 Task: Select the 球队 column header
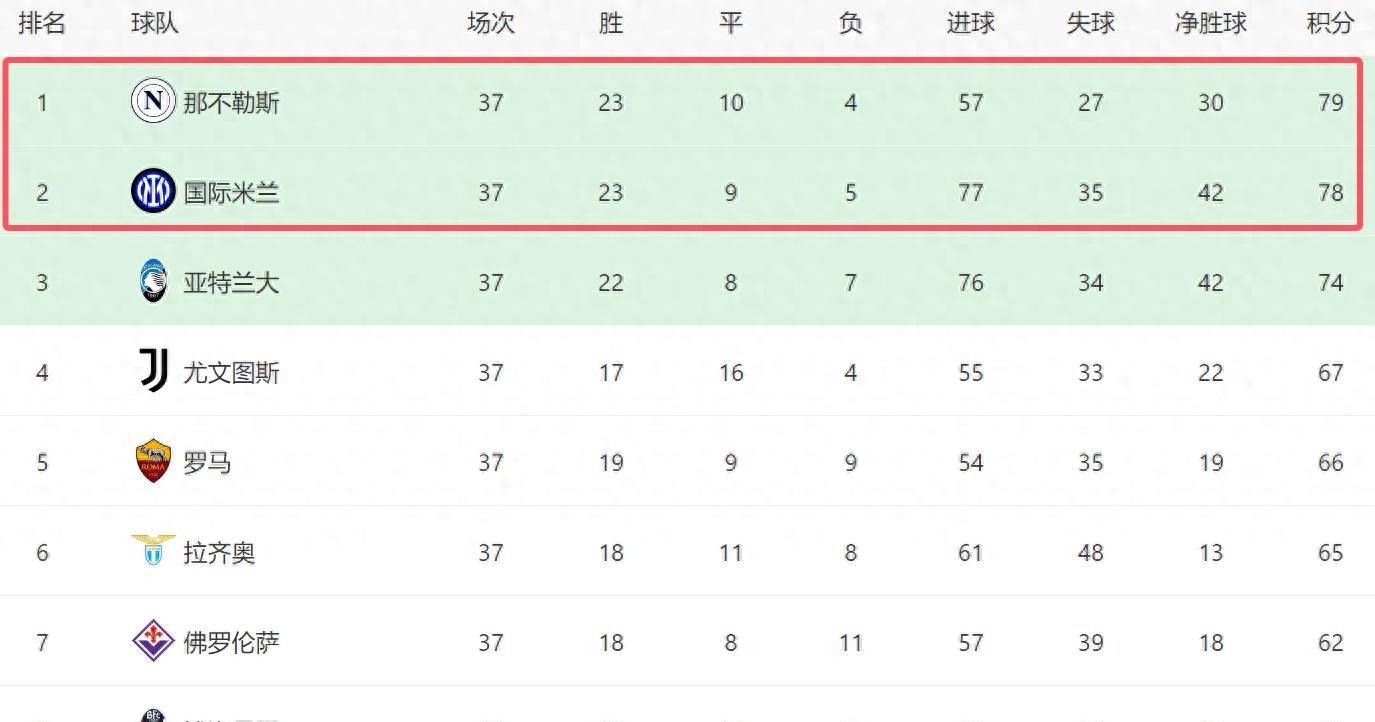point(155,23)
